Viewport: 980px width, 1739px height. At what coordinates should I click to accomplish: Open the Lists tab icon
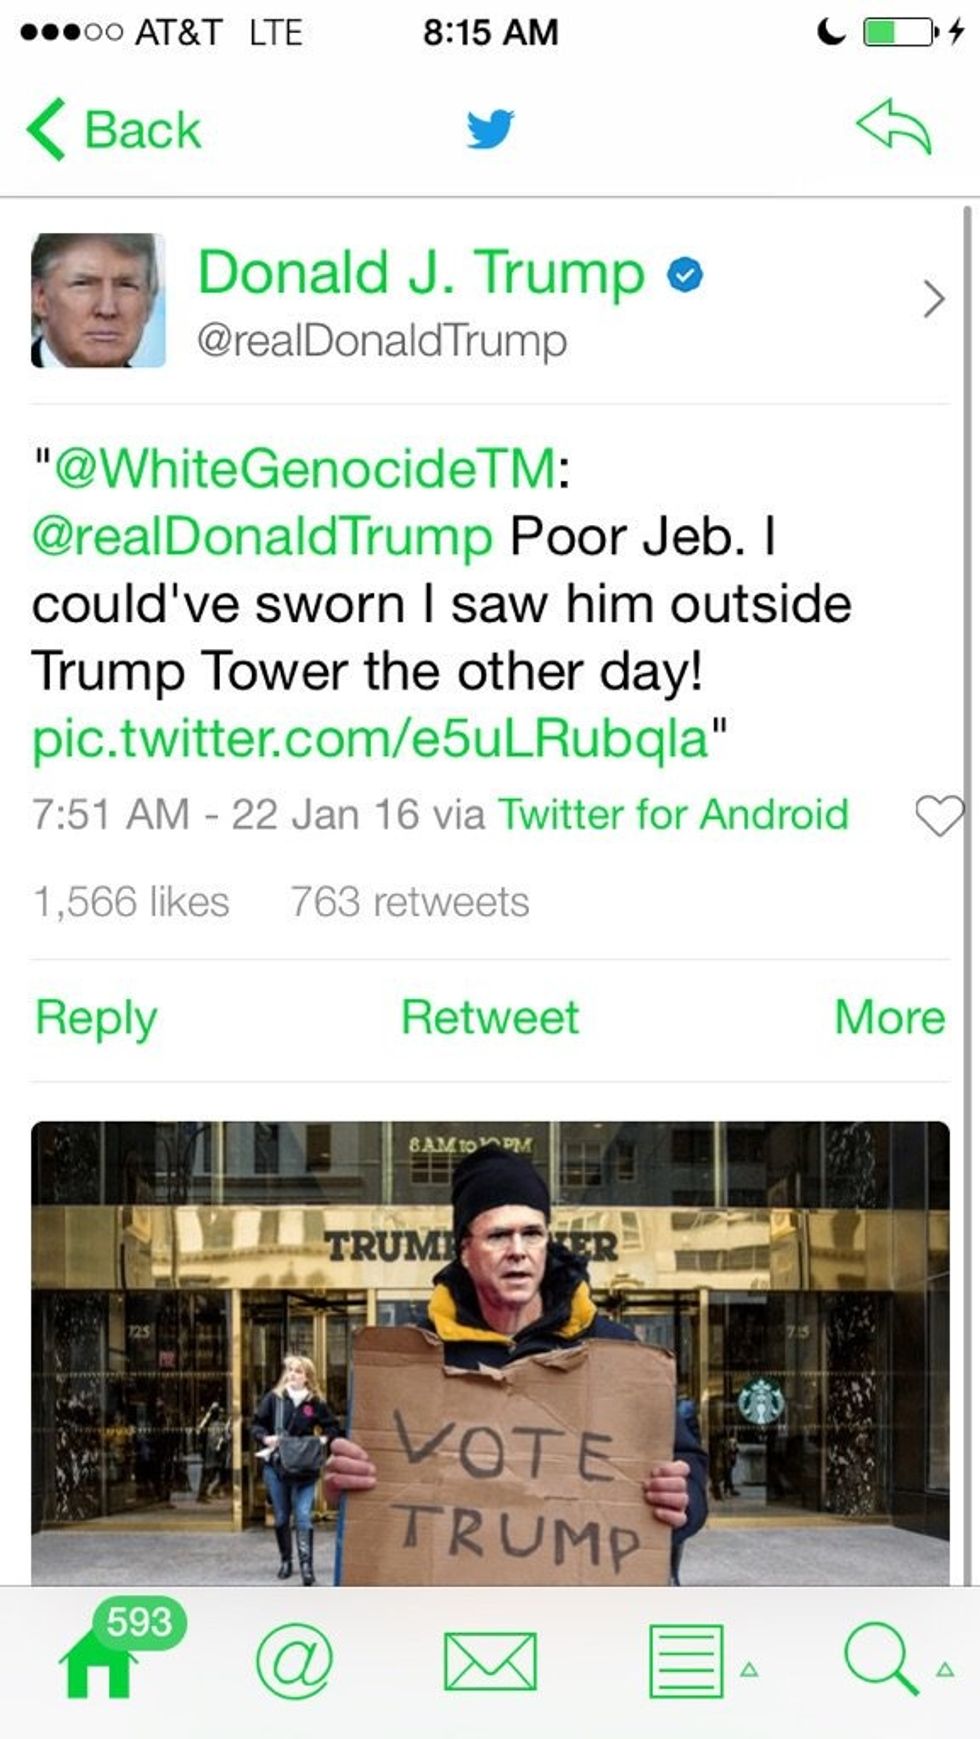click(686, 1662)
